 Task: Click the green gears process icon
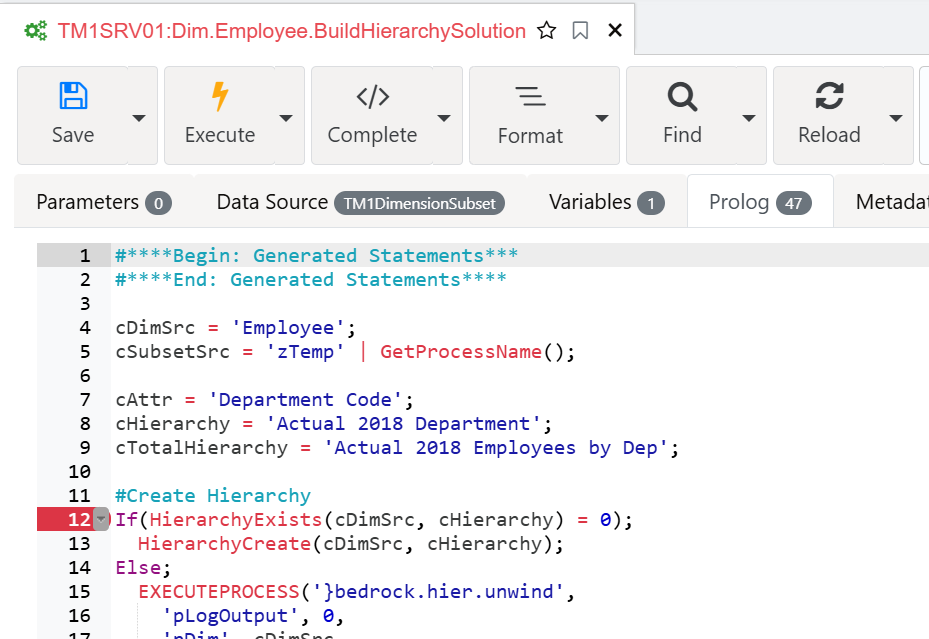pos(36,31)
